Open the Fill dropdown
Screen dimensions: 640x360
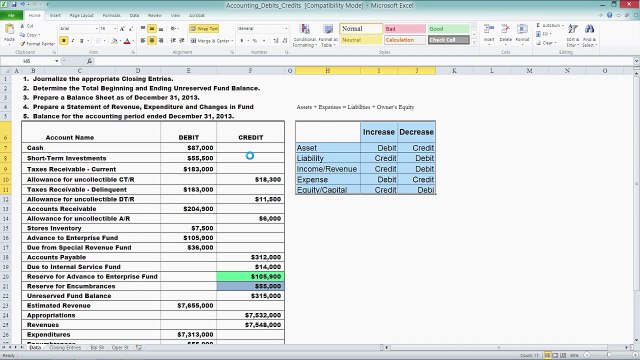pyautogui.click(x=544, y=34)
